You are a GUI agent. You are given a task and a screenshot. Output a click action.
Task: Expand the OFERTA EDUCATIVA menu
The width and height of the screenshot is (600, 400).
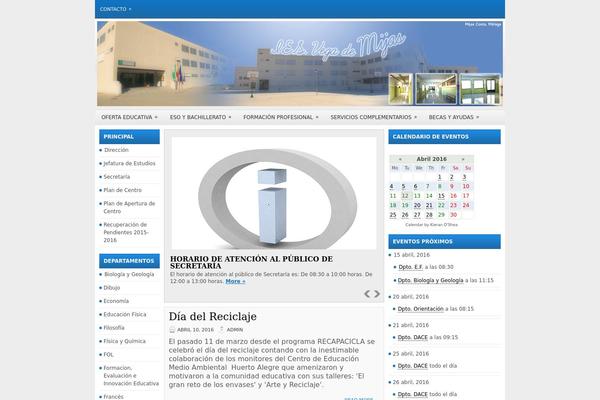[129, 117]
